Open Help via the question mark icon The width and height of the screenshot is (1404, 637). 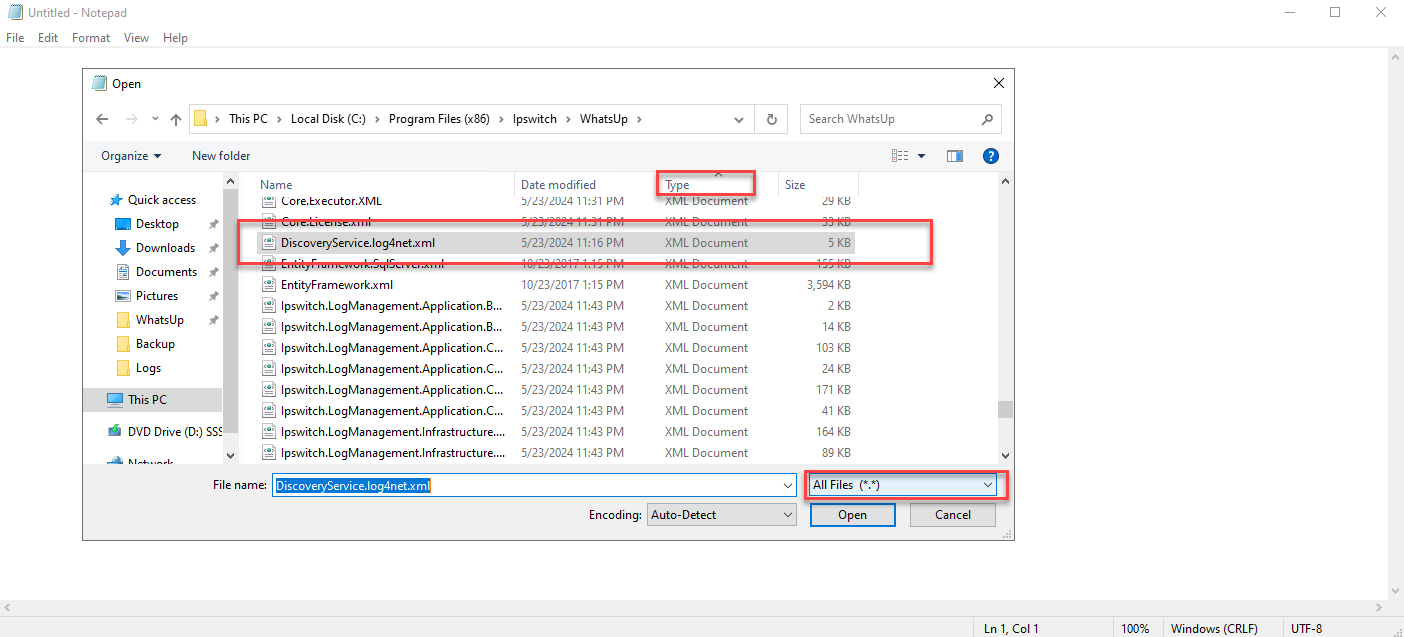tap(991, 155)
